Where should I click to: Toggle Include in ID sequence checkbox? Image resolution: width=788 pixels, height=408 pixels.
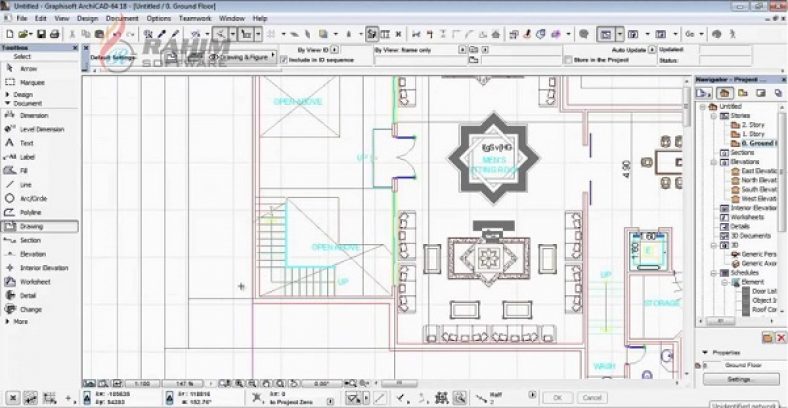click(284, 60)
